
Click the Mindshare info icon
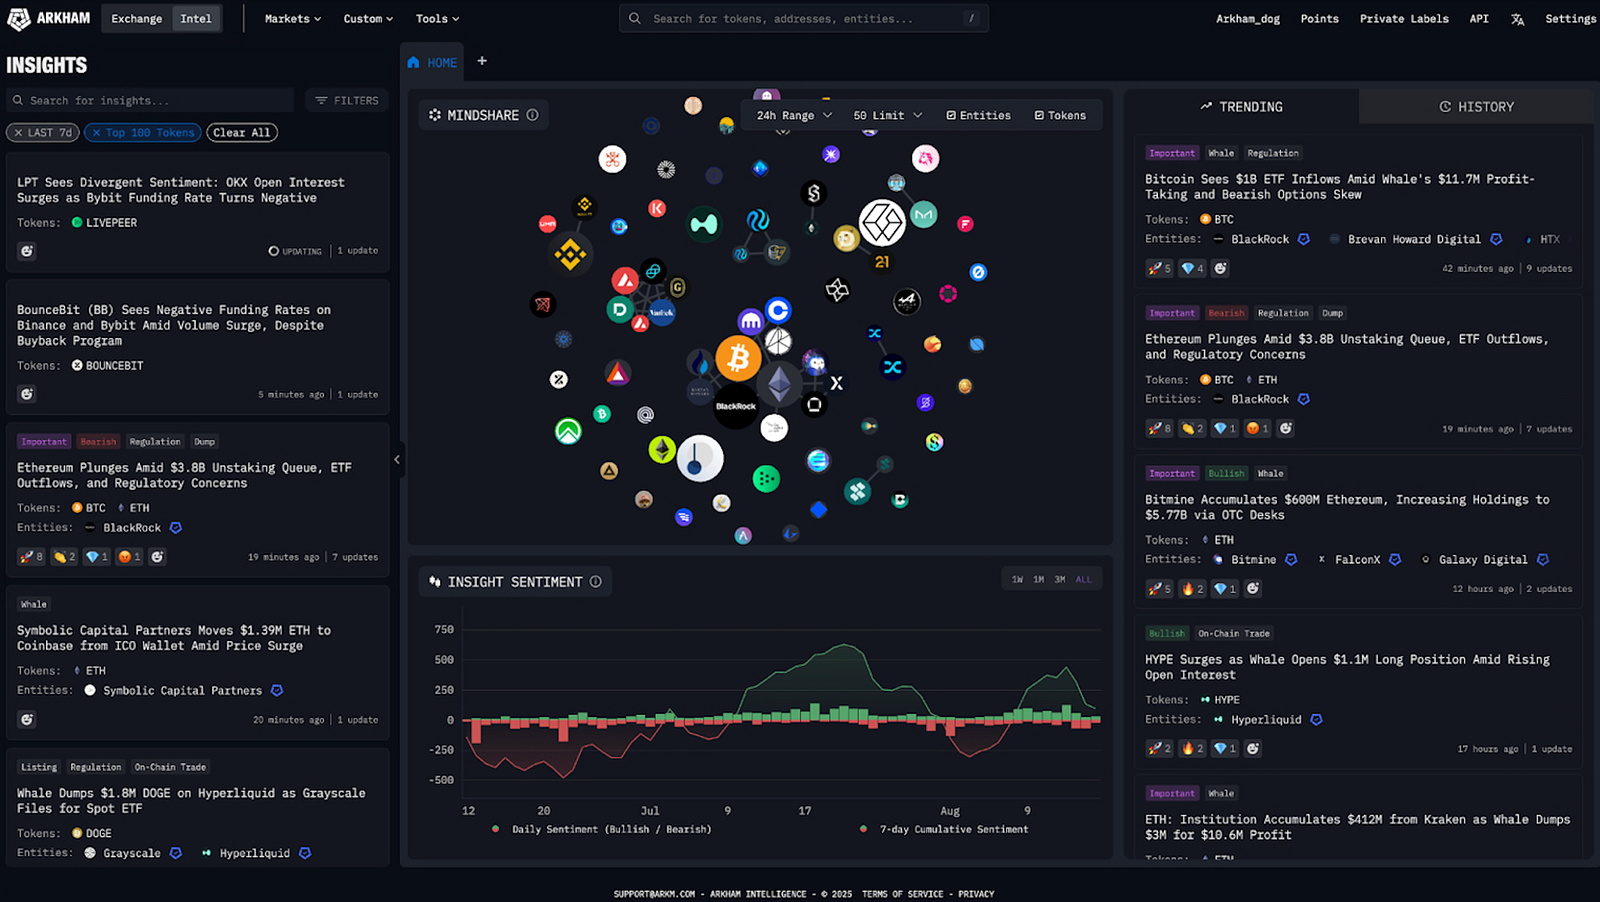(532, 115)
